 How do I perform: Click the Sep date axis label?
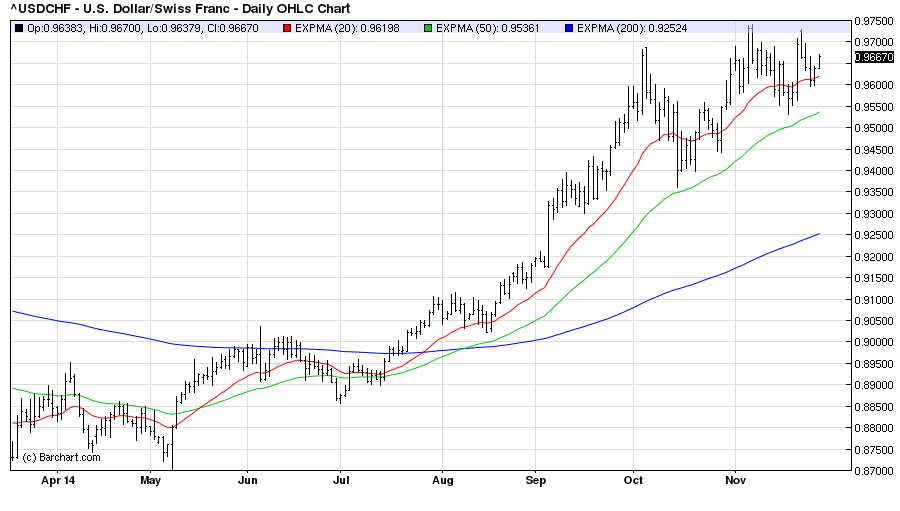[x=536, y=481]
